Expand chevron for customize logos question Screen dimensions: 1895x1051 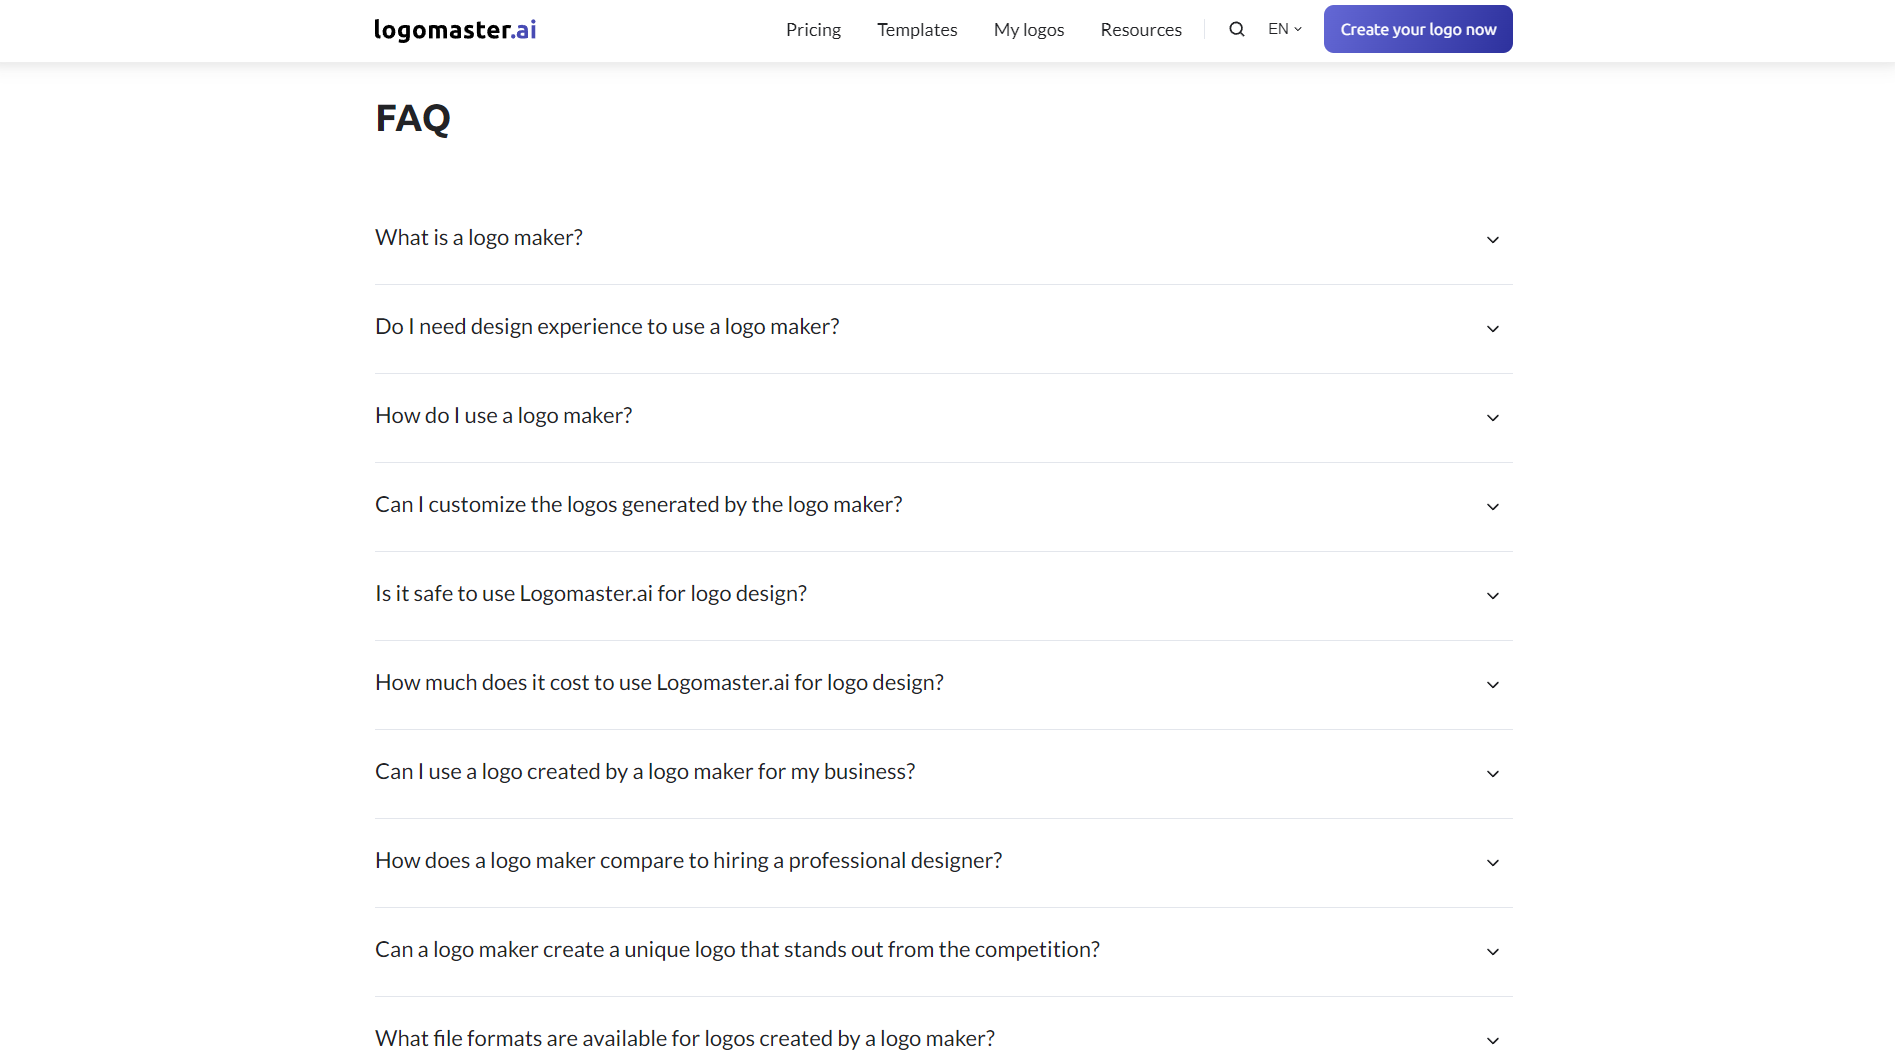coord(1492,507)
